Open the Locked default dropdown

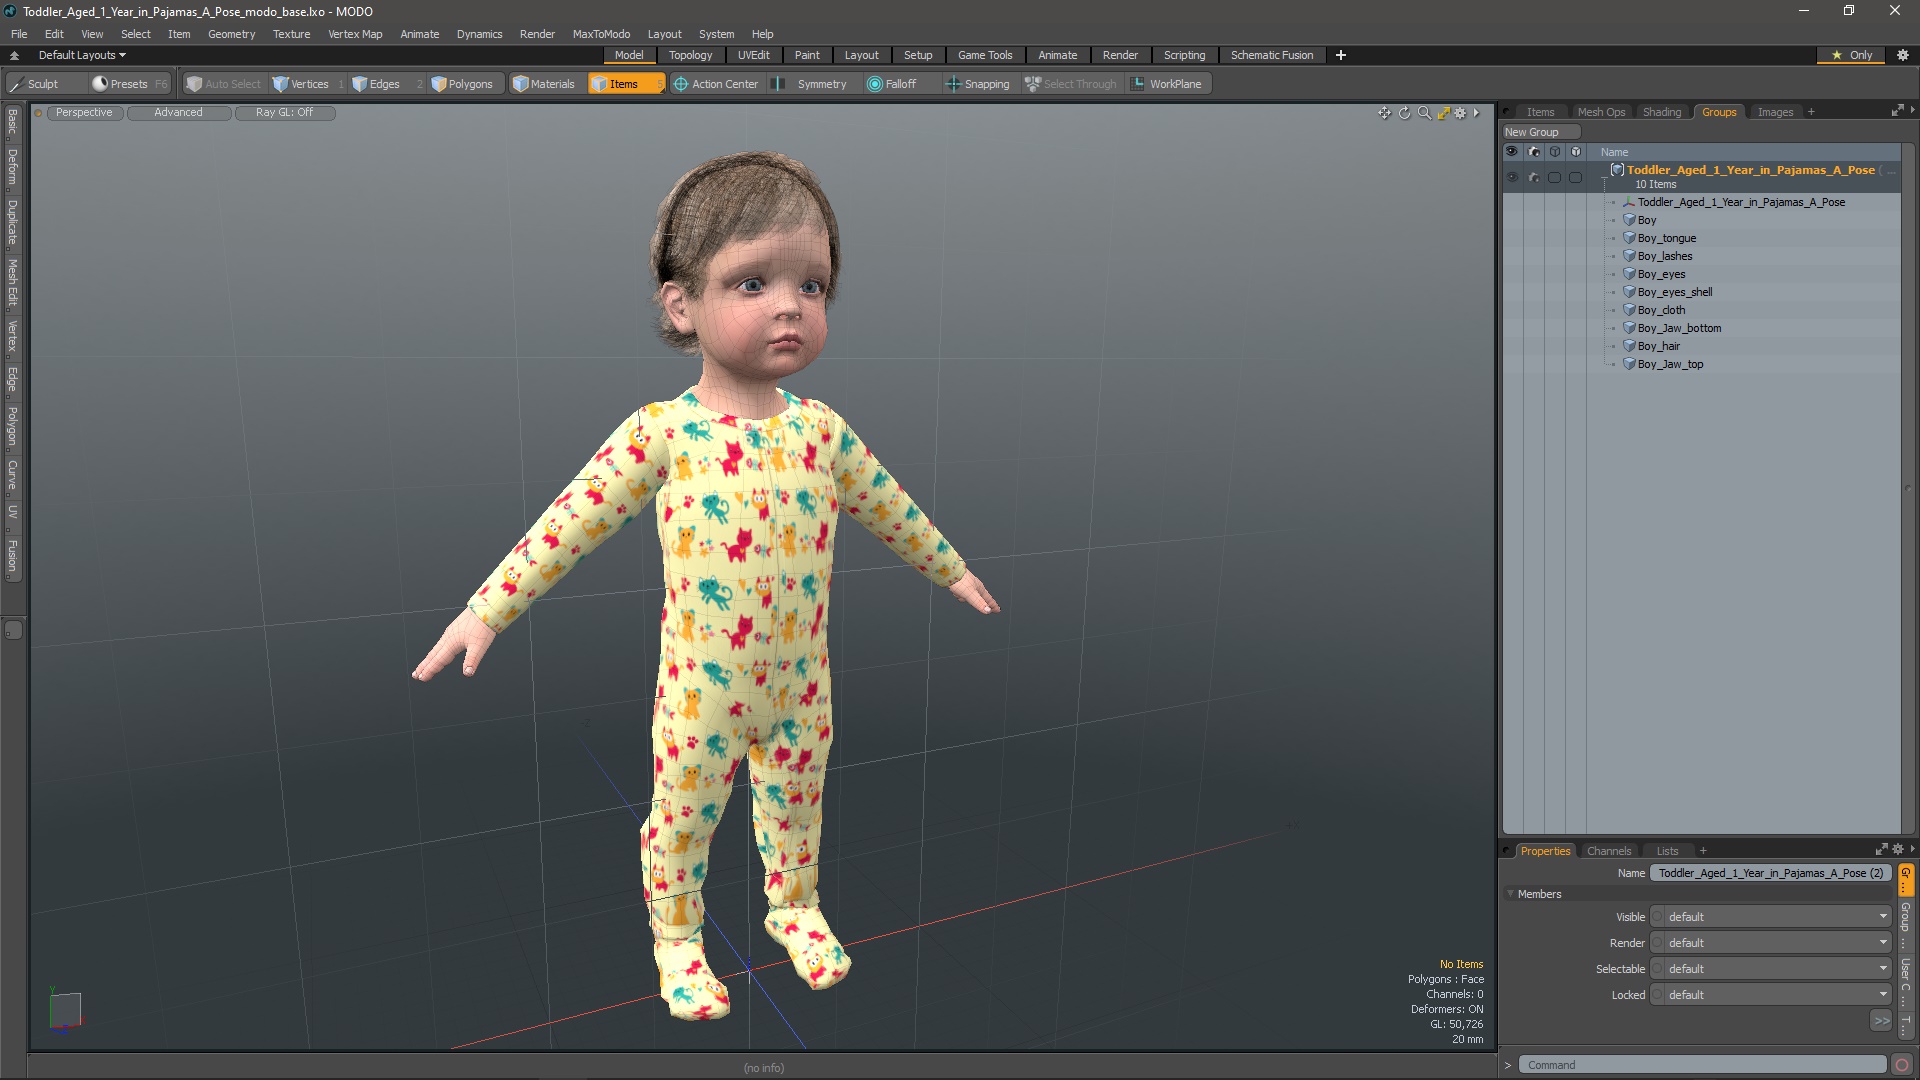point(1770,995)
